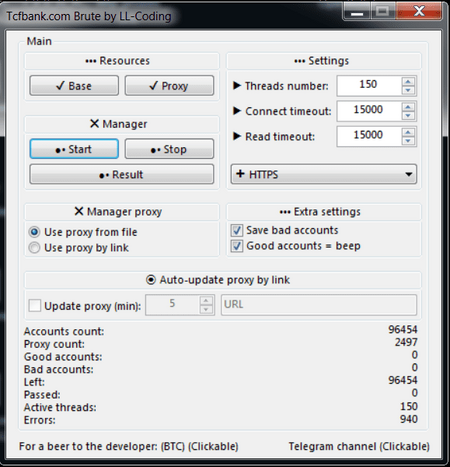This screenshot has height=467, width=450.
Task: Click down arrow of Update proxy minutes
Action: (206, 310)
